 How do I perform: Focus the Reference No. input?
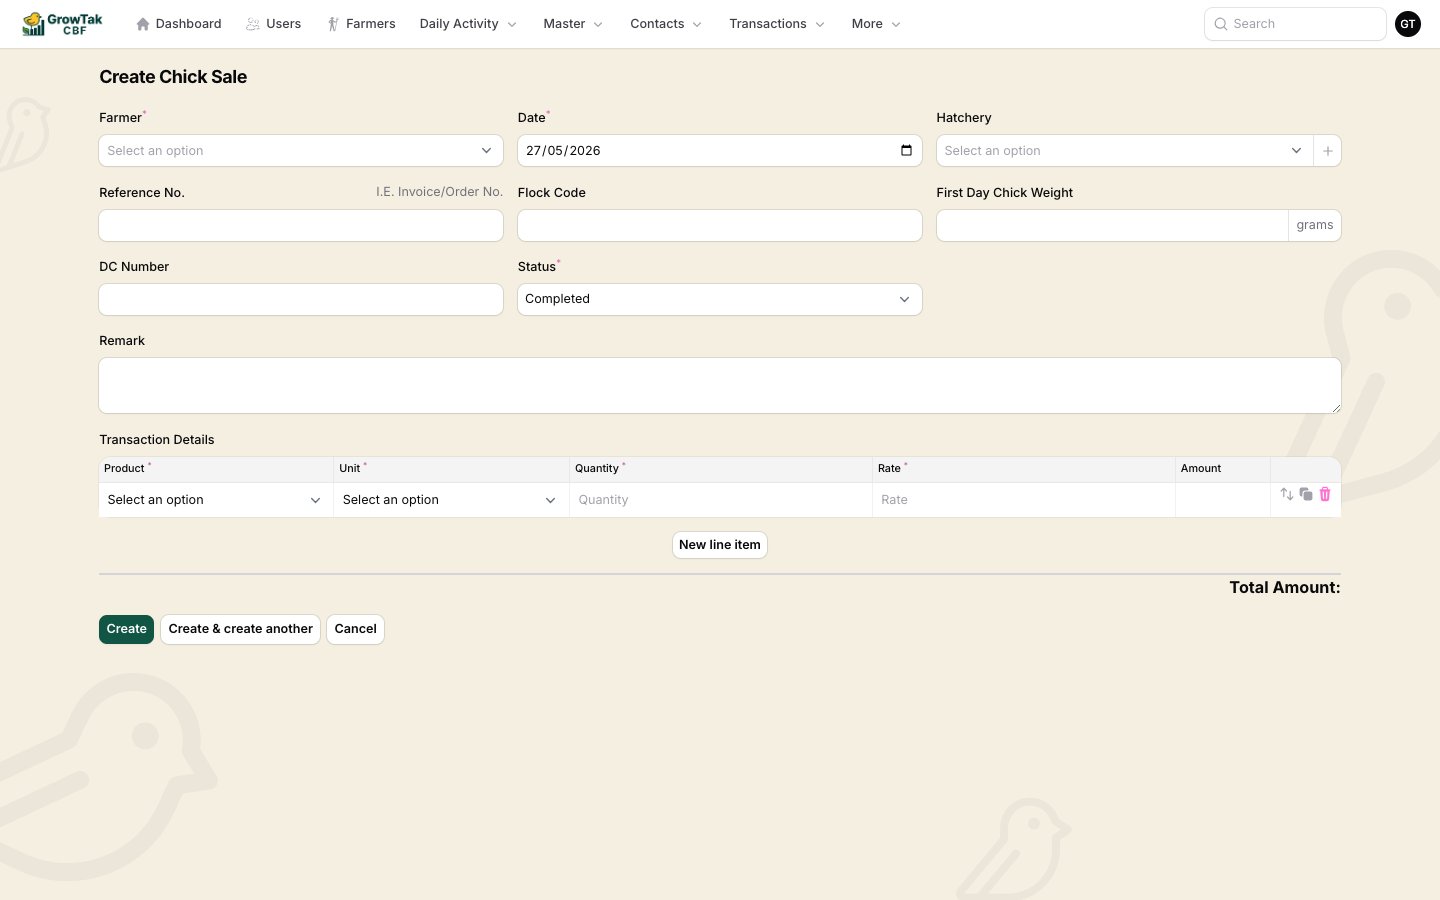pyautogui.click(x=301, y=225)
